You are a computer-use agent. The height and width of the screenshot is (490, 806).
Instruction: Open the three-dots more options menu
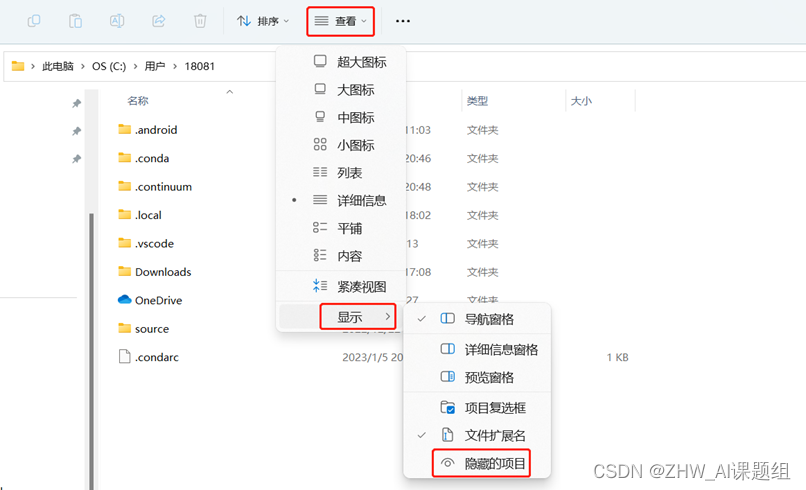coord(402,21)
